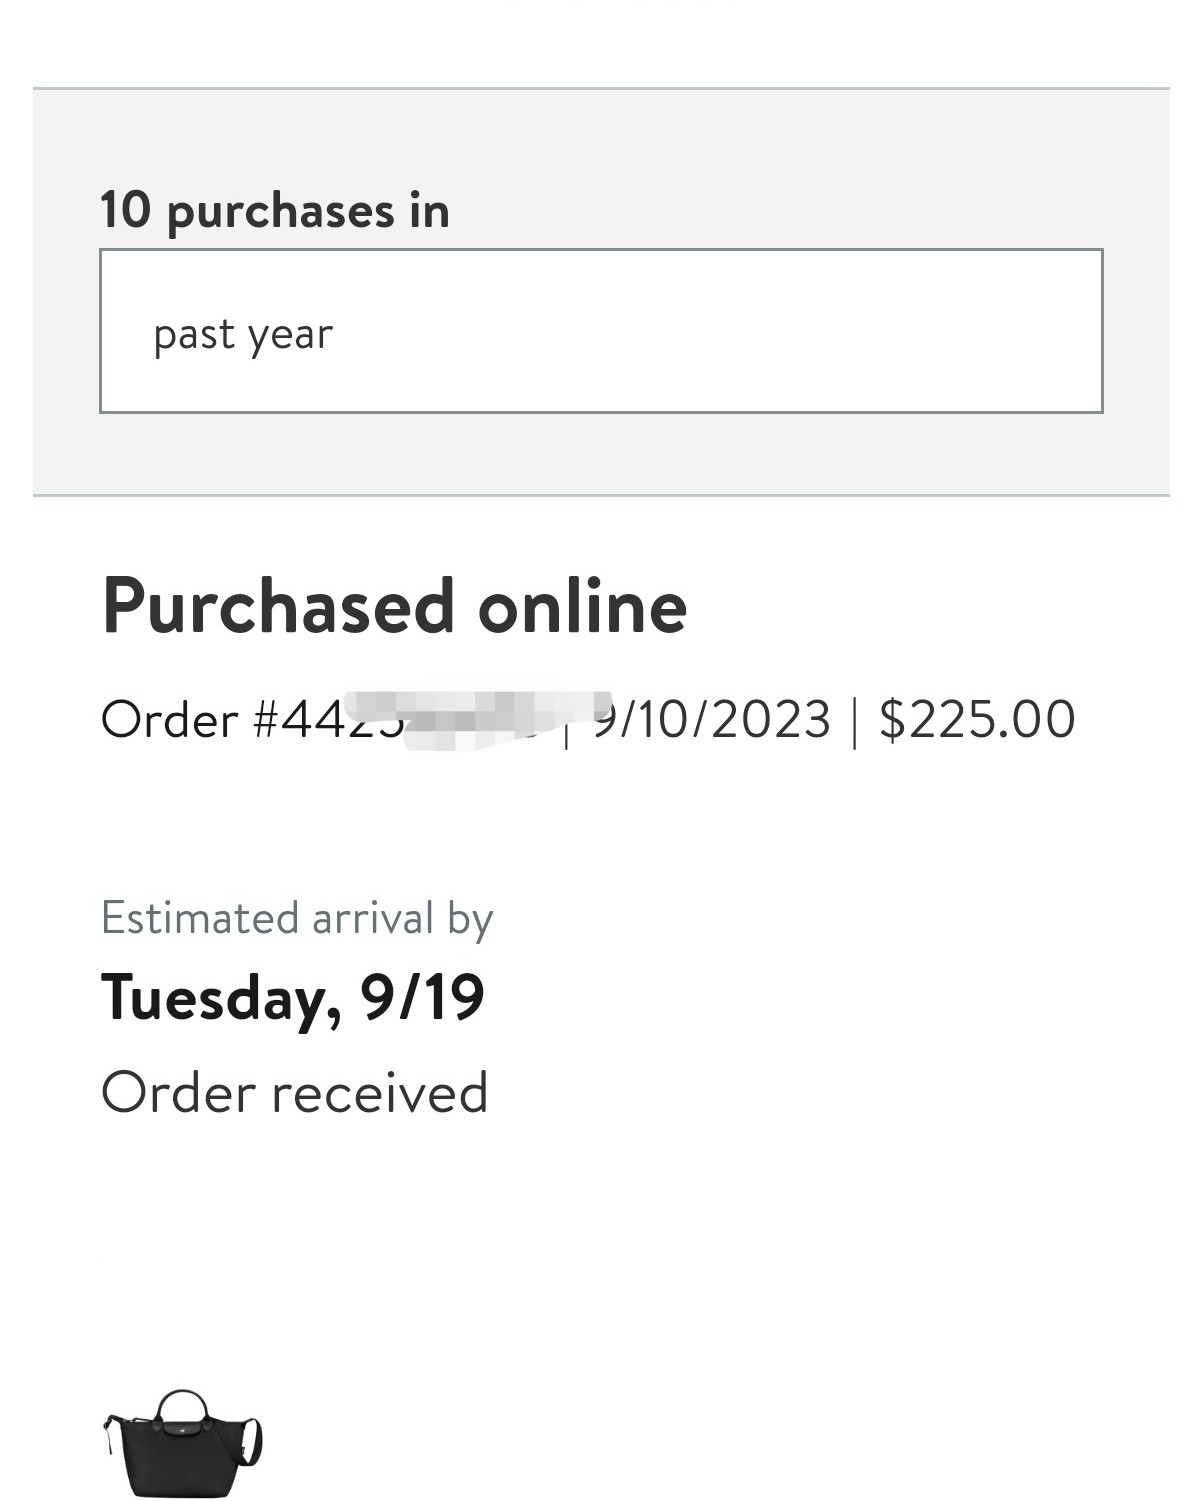Screen dimensions: 1200x1501
Task: Click the word year inside the dropdown
Action: tap(290, 337)
